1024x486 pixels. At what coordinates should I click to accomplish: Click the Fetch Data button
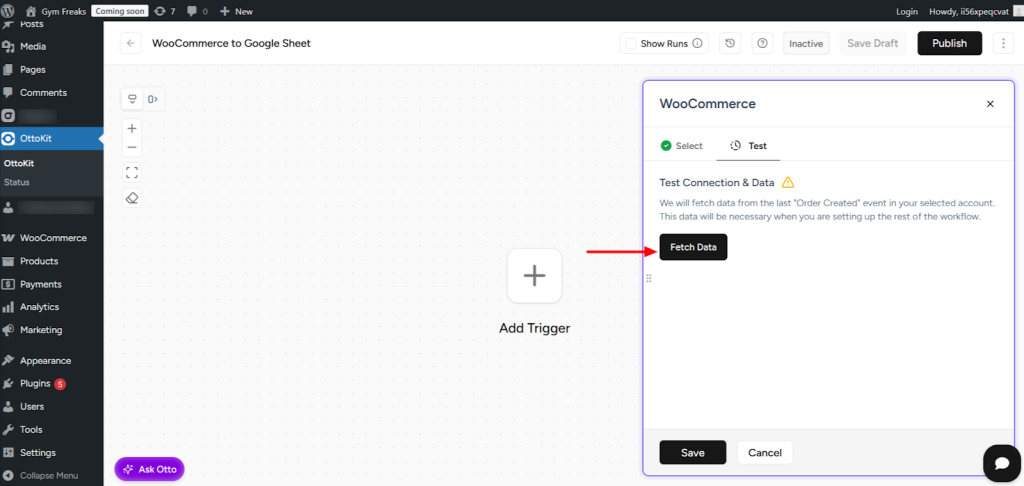[x=693, y=247]
